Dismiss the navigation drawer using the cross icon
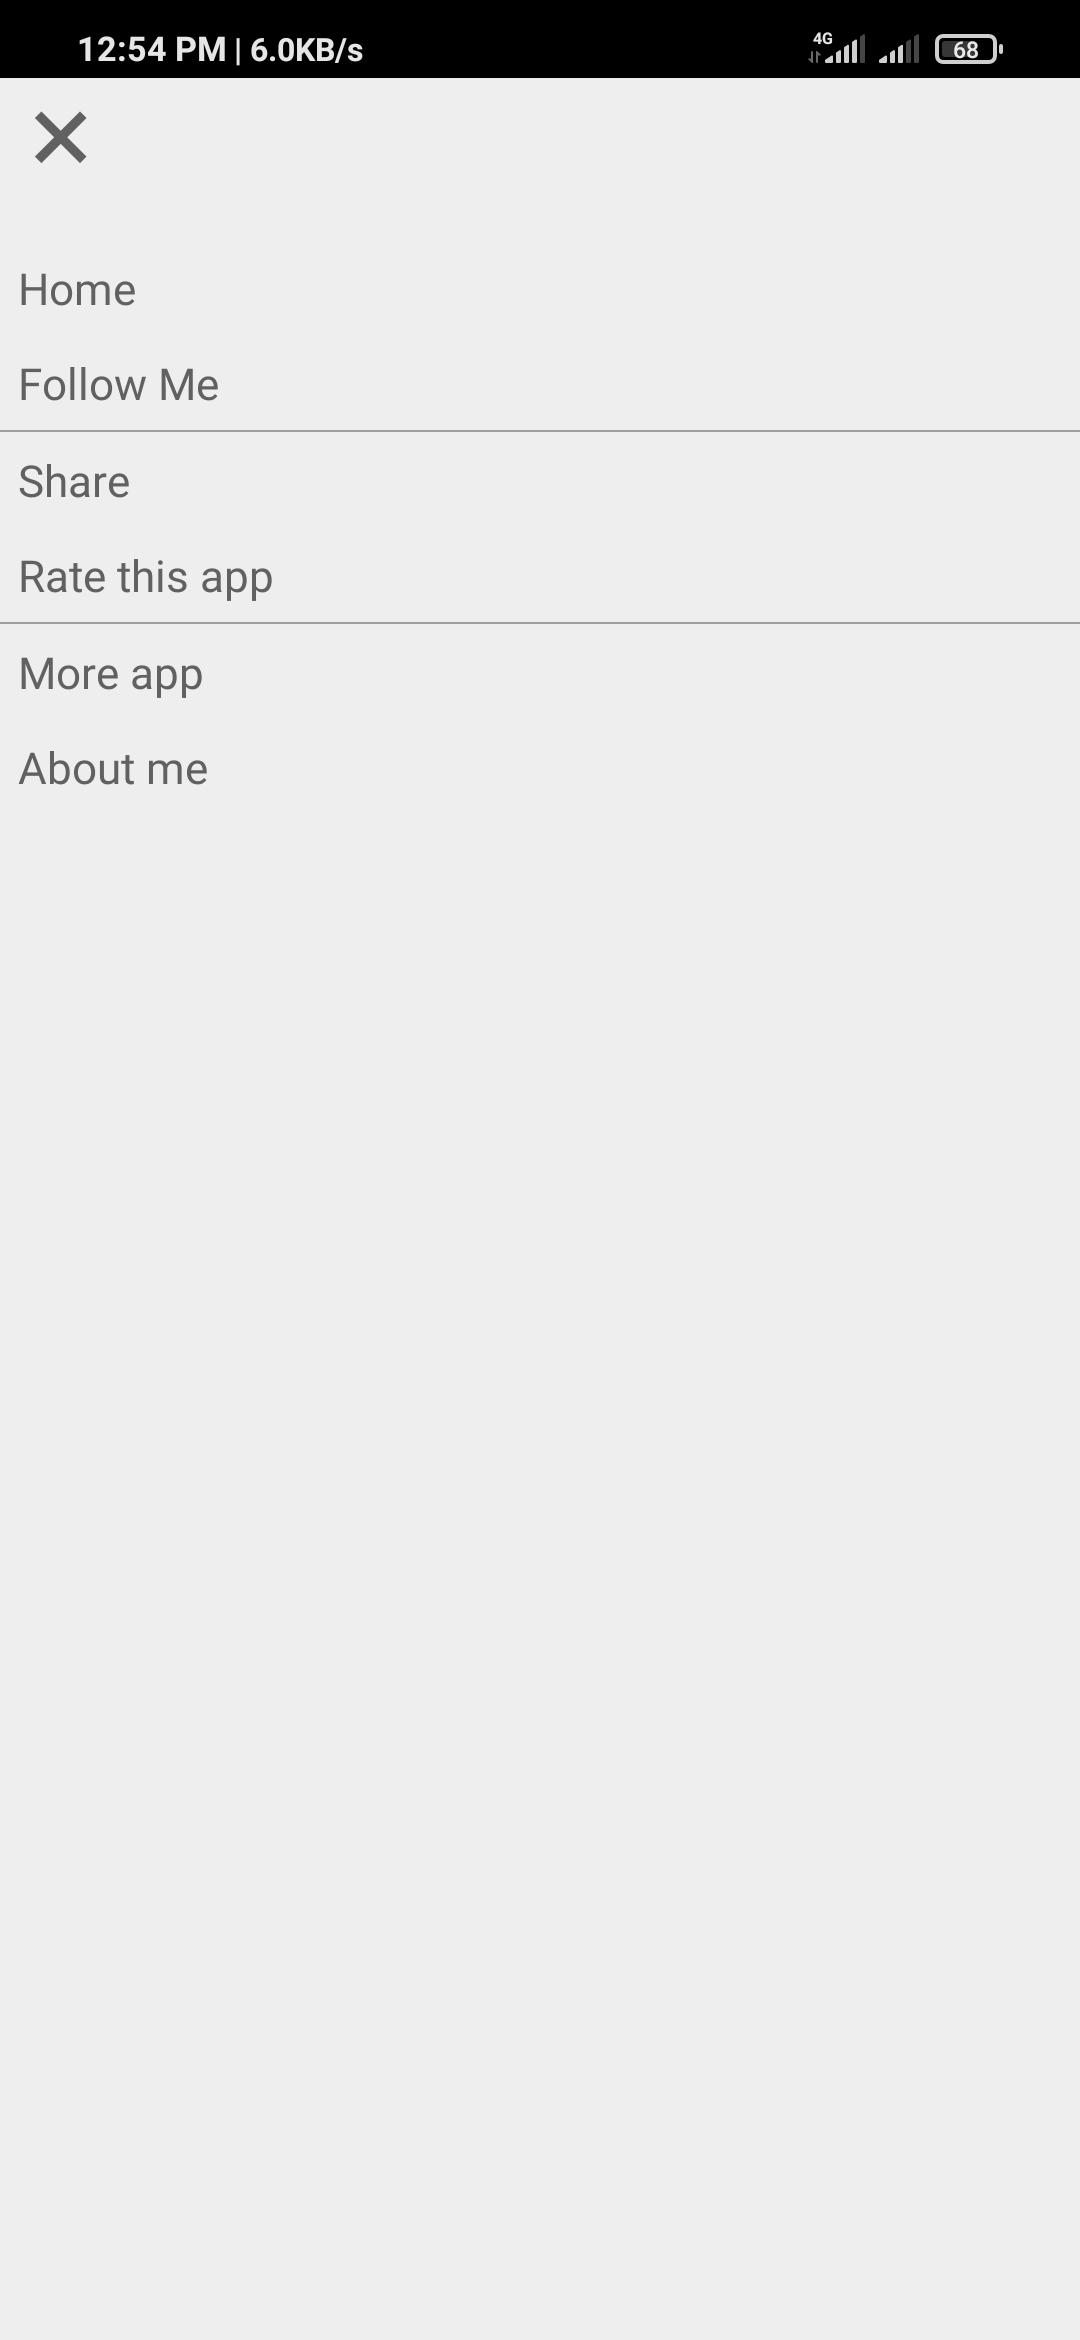1080x2340 pixels. [60, 137]
